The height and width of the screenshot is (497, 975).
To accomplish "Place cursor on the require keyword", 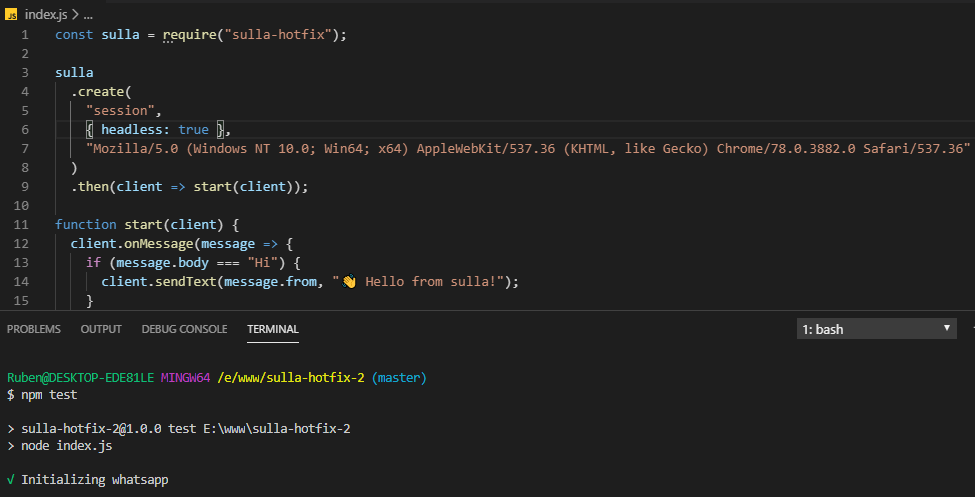I will (x=190, y=35).
